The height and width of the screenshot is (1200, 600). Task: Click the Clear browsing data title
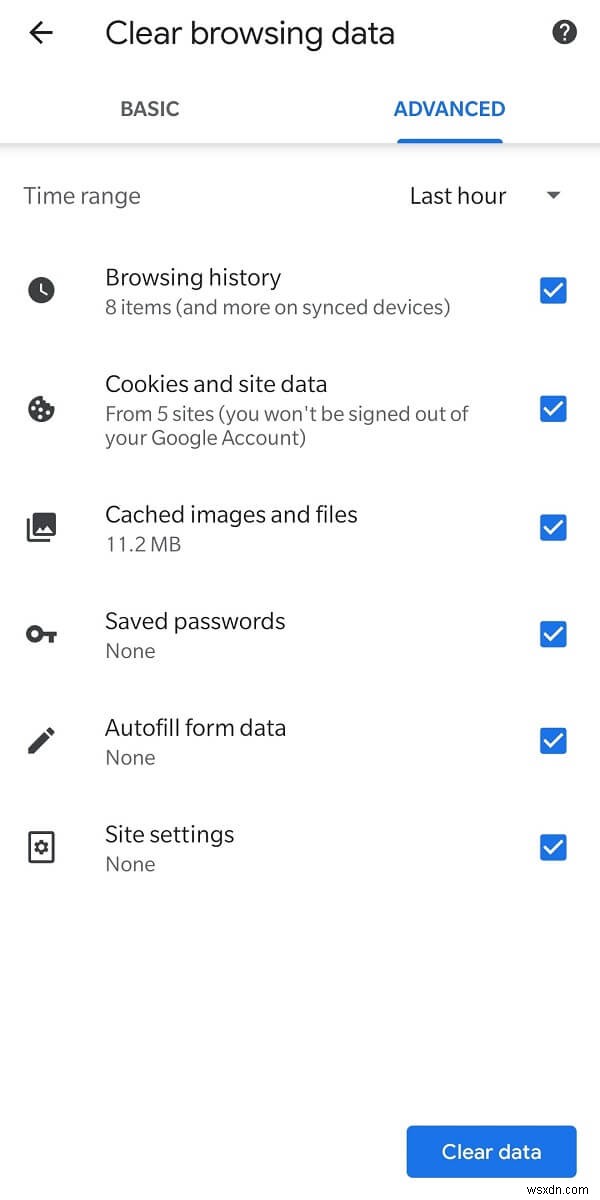coord(248,33)
